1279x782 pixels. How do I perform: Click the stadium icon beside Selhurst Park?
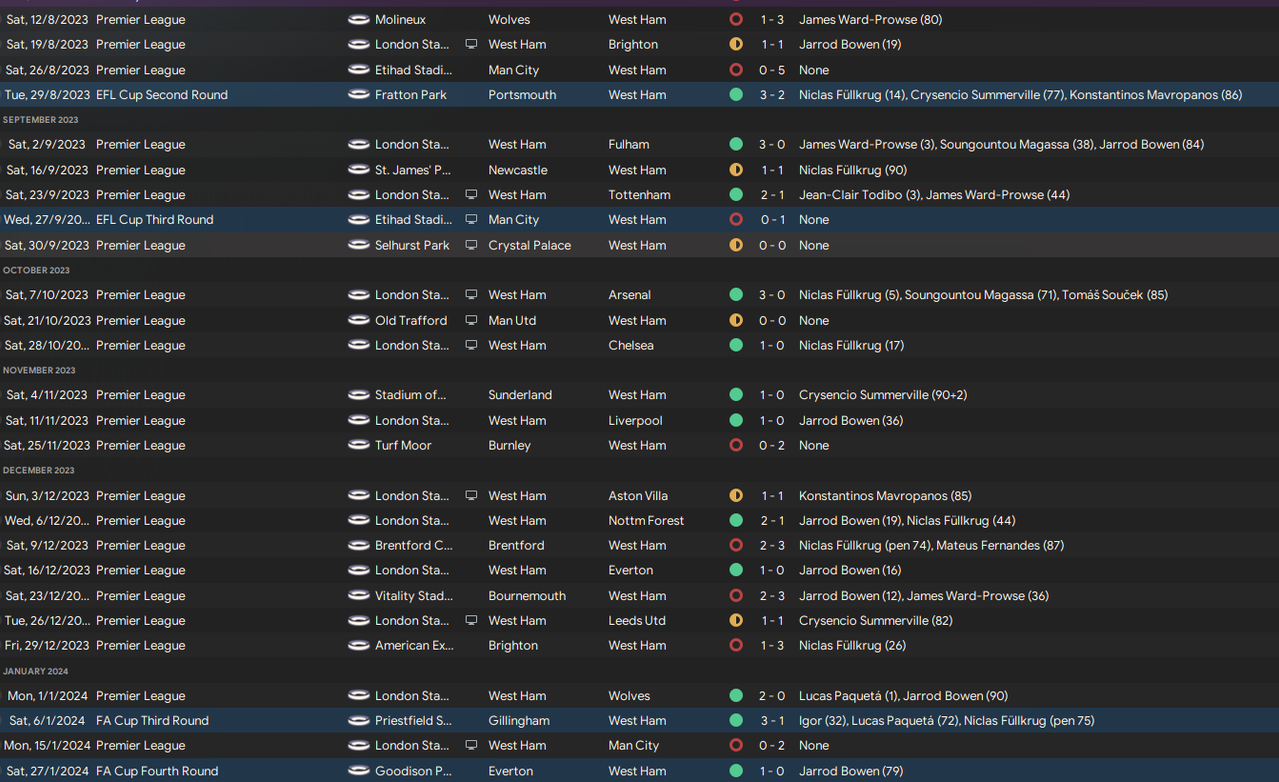[x=358, y=245]
